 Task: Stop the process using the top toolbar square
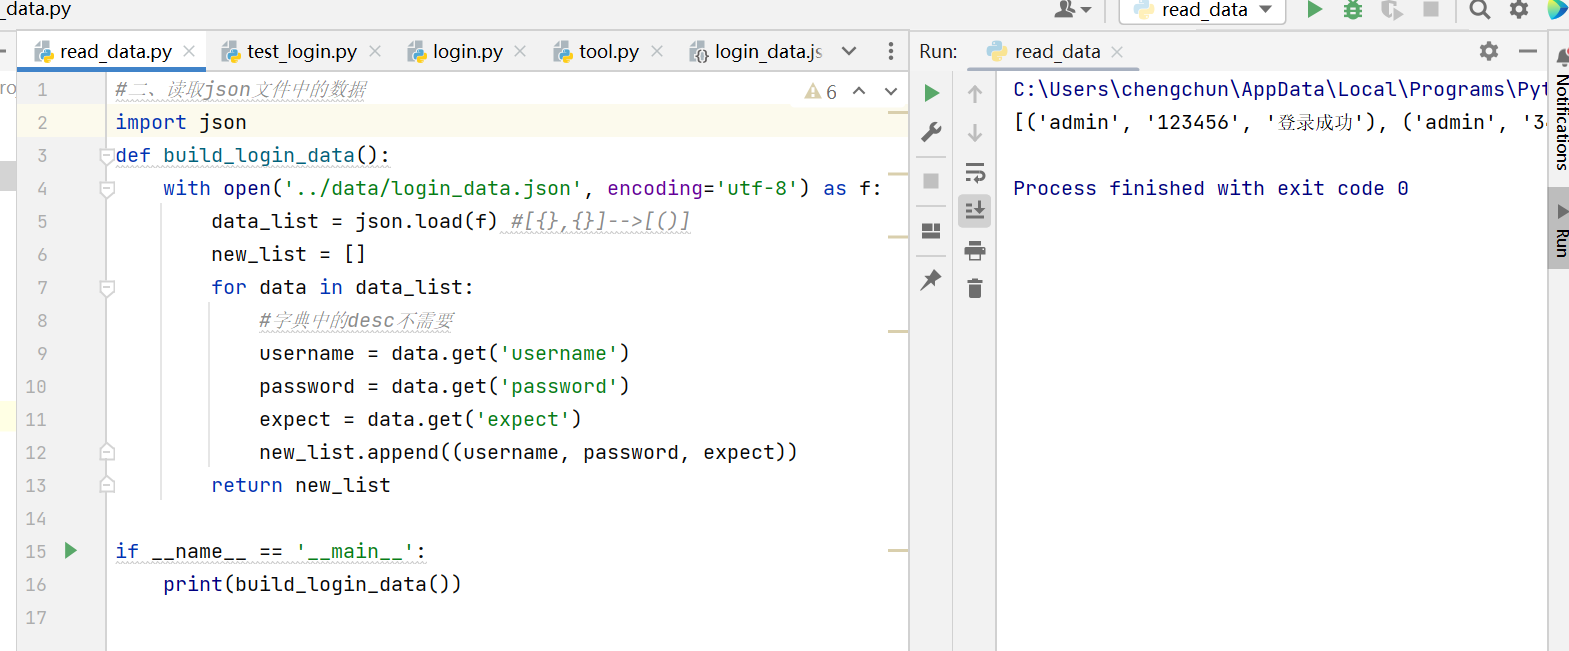[1431, 10]
